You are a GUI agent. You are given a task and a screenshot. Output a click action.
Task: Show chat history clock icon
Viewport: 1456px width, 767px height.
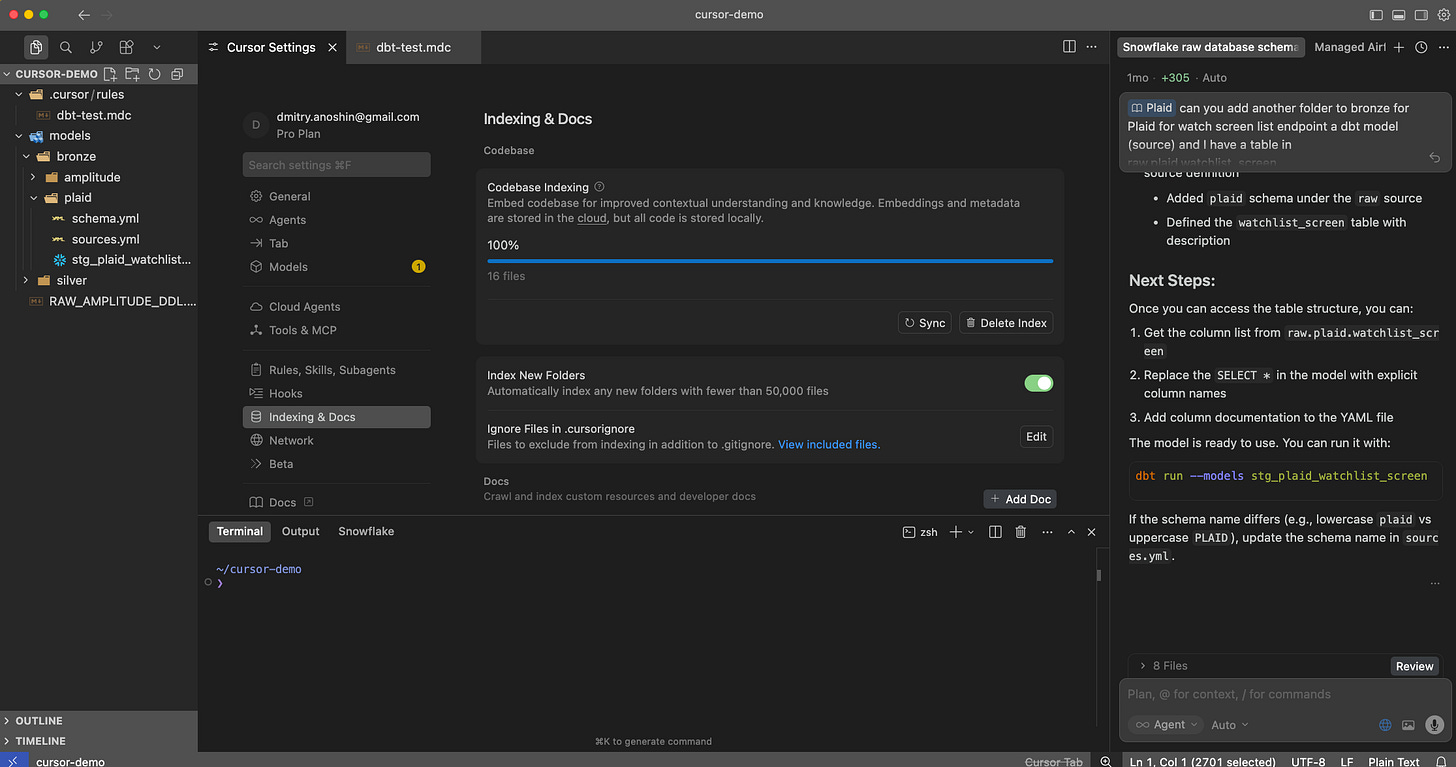[x=1421, y=47]
